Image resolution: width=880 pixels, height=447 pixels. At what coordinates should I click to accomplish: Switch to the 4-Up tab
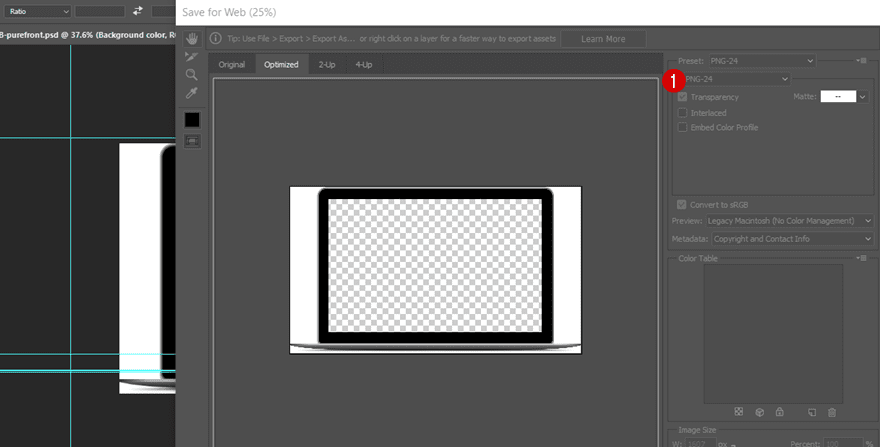364,65
